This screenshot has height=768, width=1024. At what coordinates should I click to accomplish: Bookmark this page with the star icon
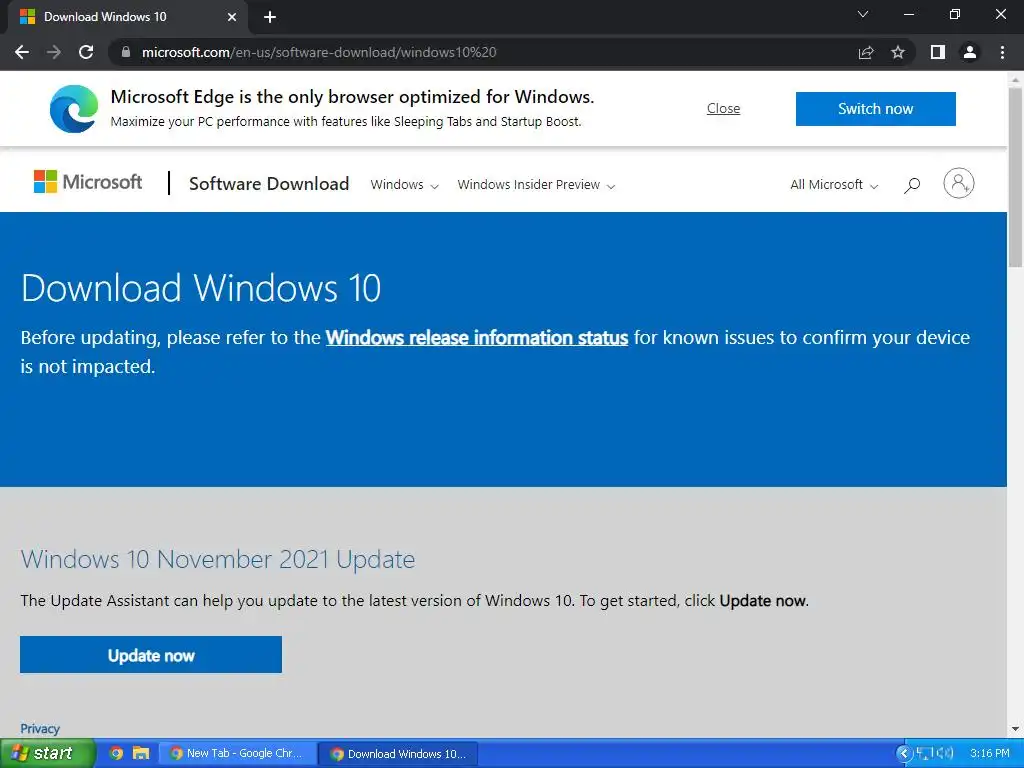click(898, 52)
